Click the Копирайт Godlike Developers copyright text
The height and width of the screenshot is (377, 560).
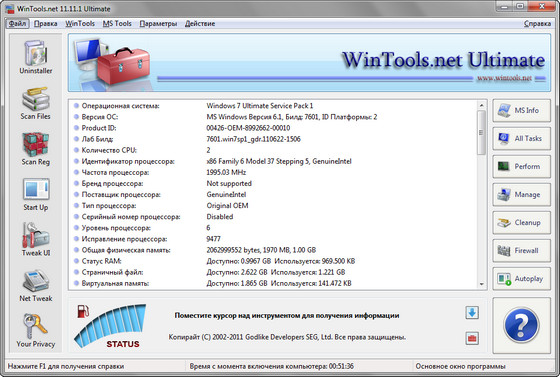287,337
